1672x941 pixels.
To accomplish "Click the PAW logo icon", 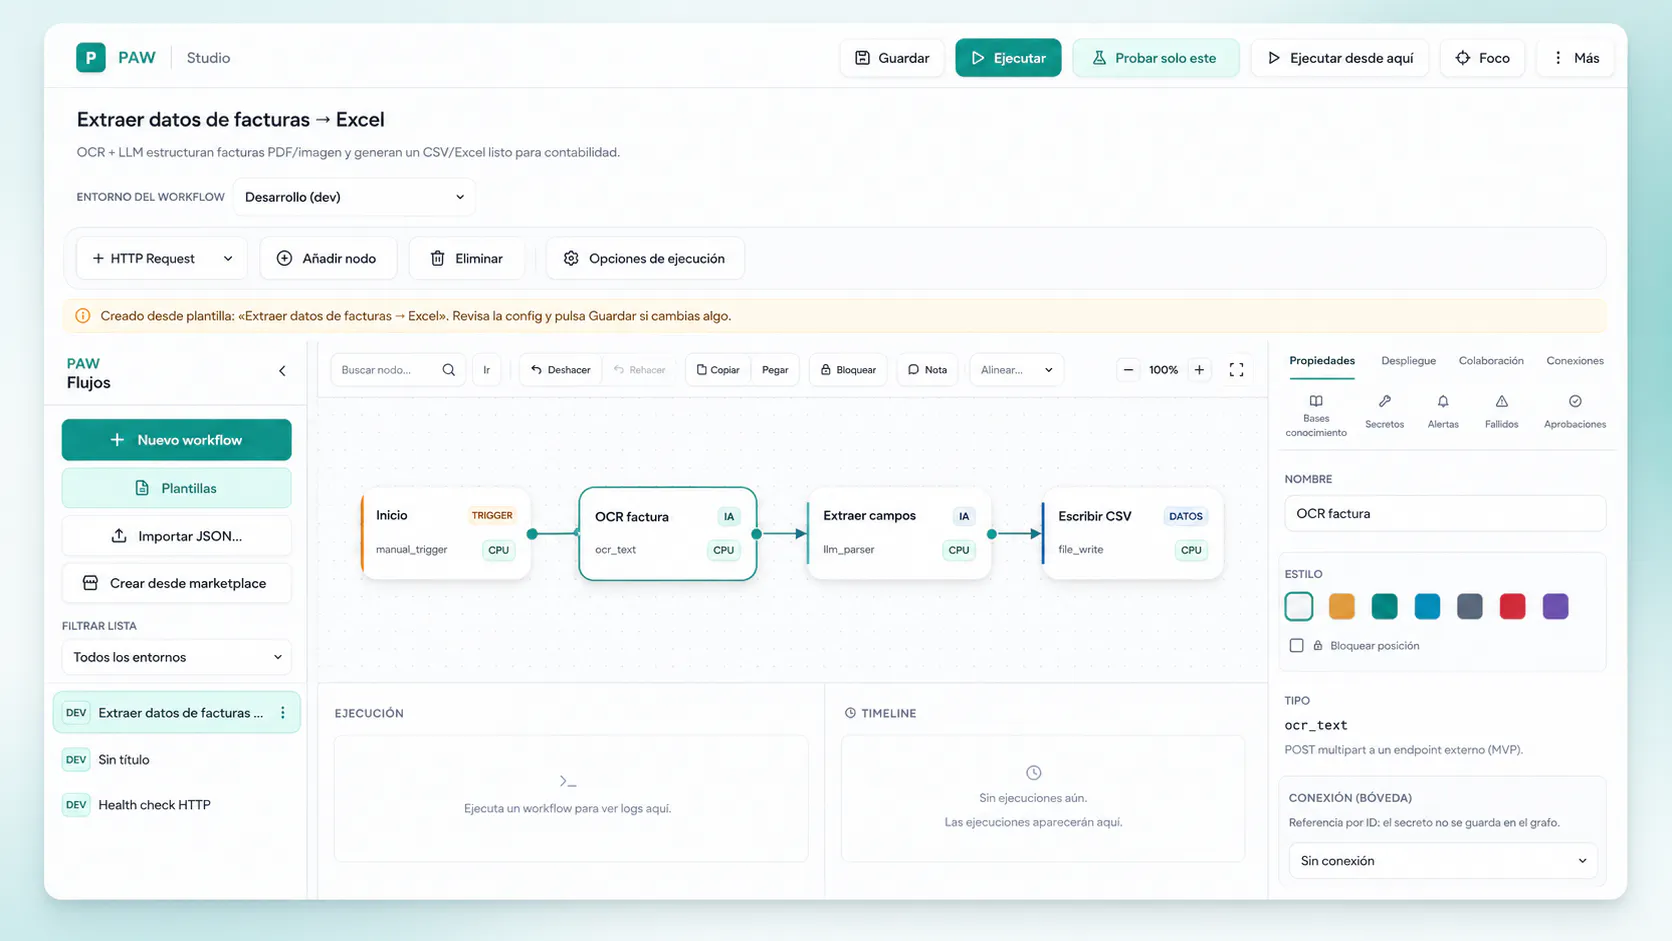I will point(91,58).
